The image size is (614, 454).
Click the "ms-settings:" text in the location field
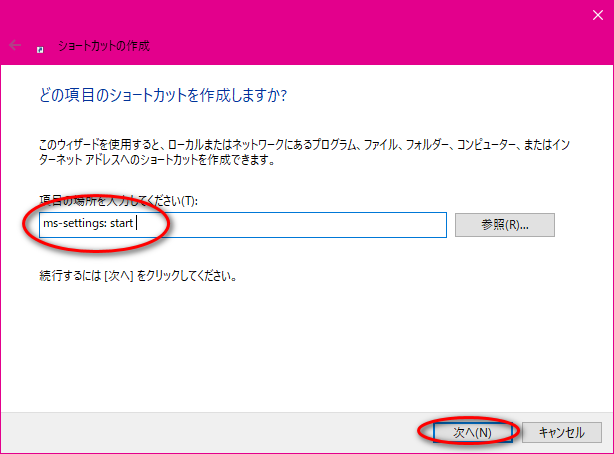72,224
